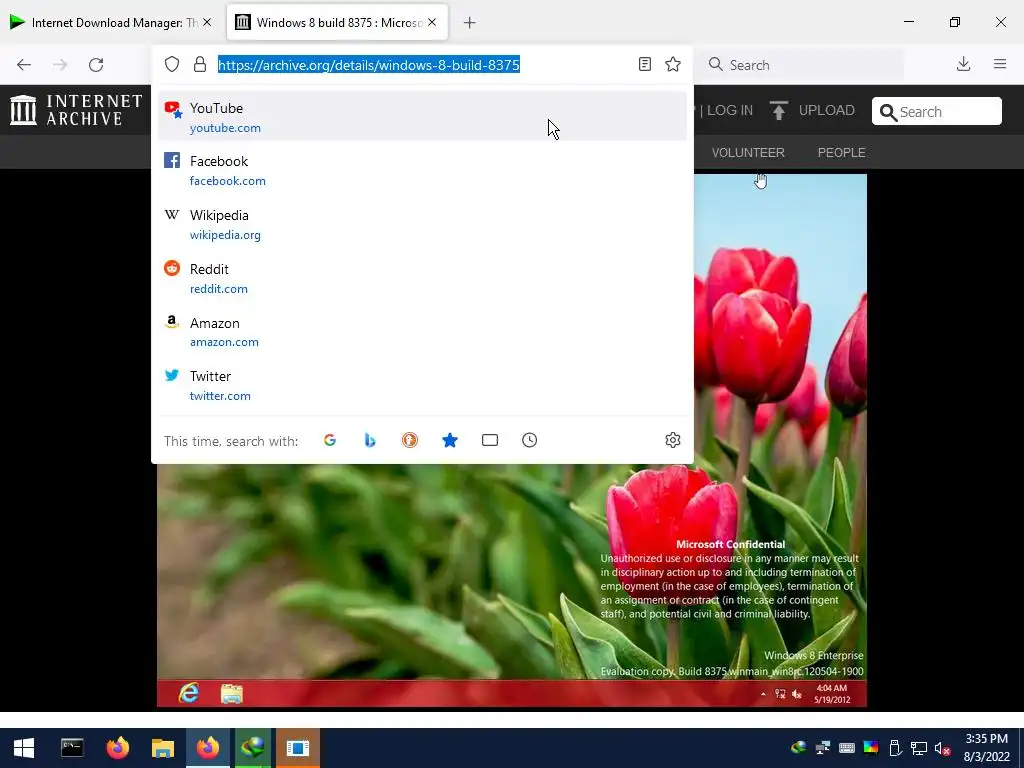
Task: Click the keyboard tray icon
Action: pos(846,748)
